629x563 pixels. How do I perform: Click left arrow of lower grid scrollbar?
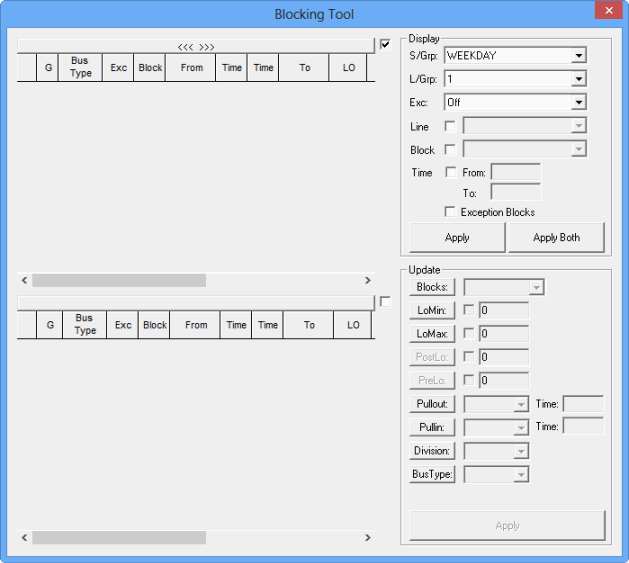click(x=24, y=537)
